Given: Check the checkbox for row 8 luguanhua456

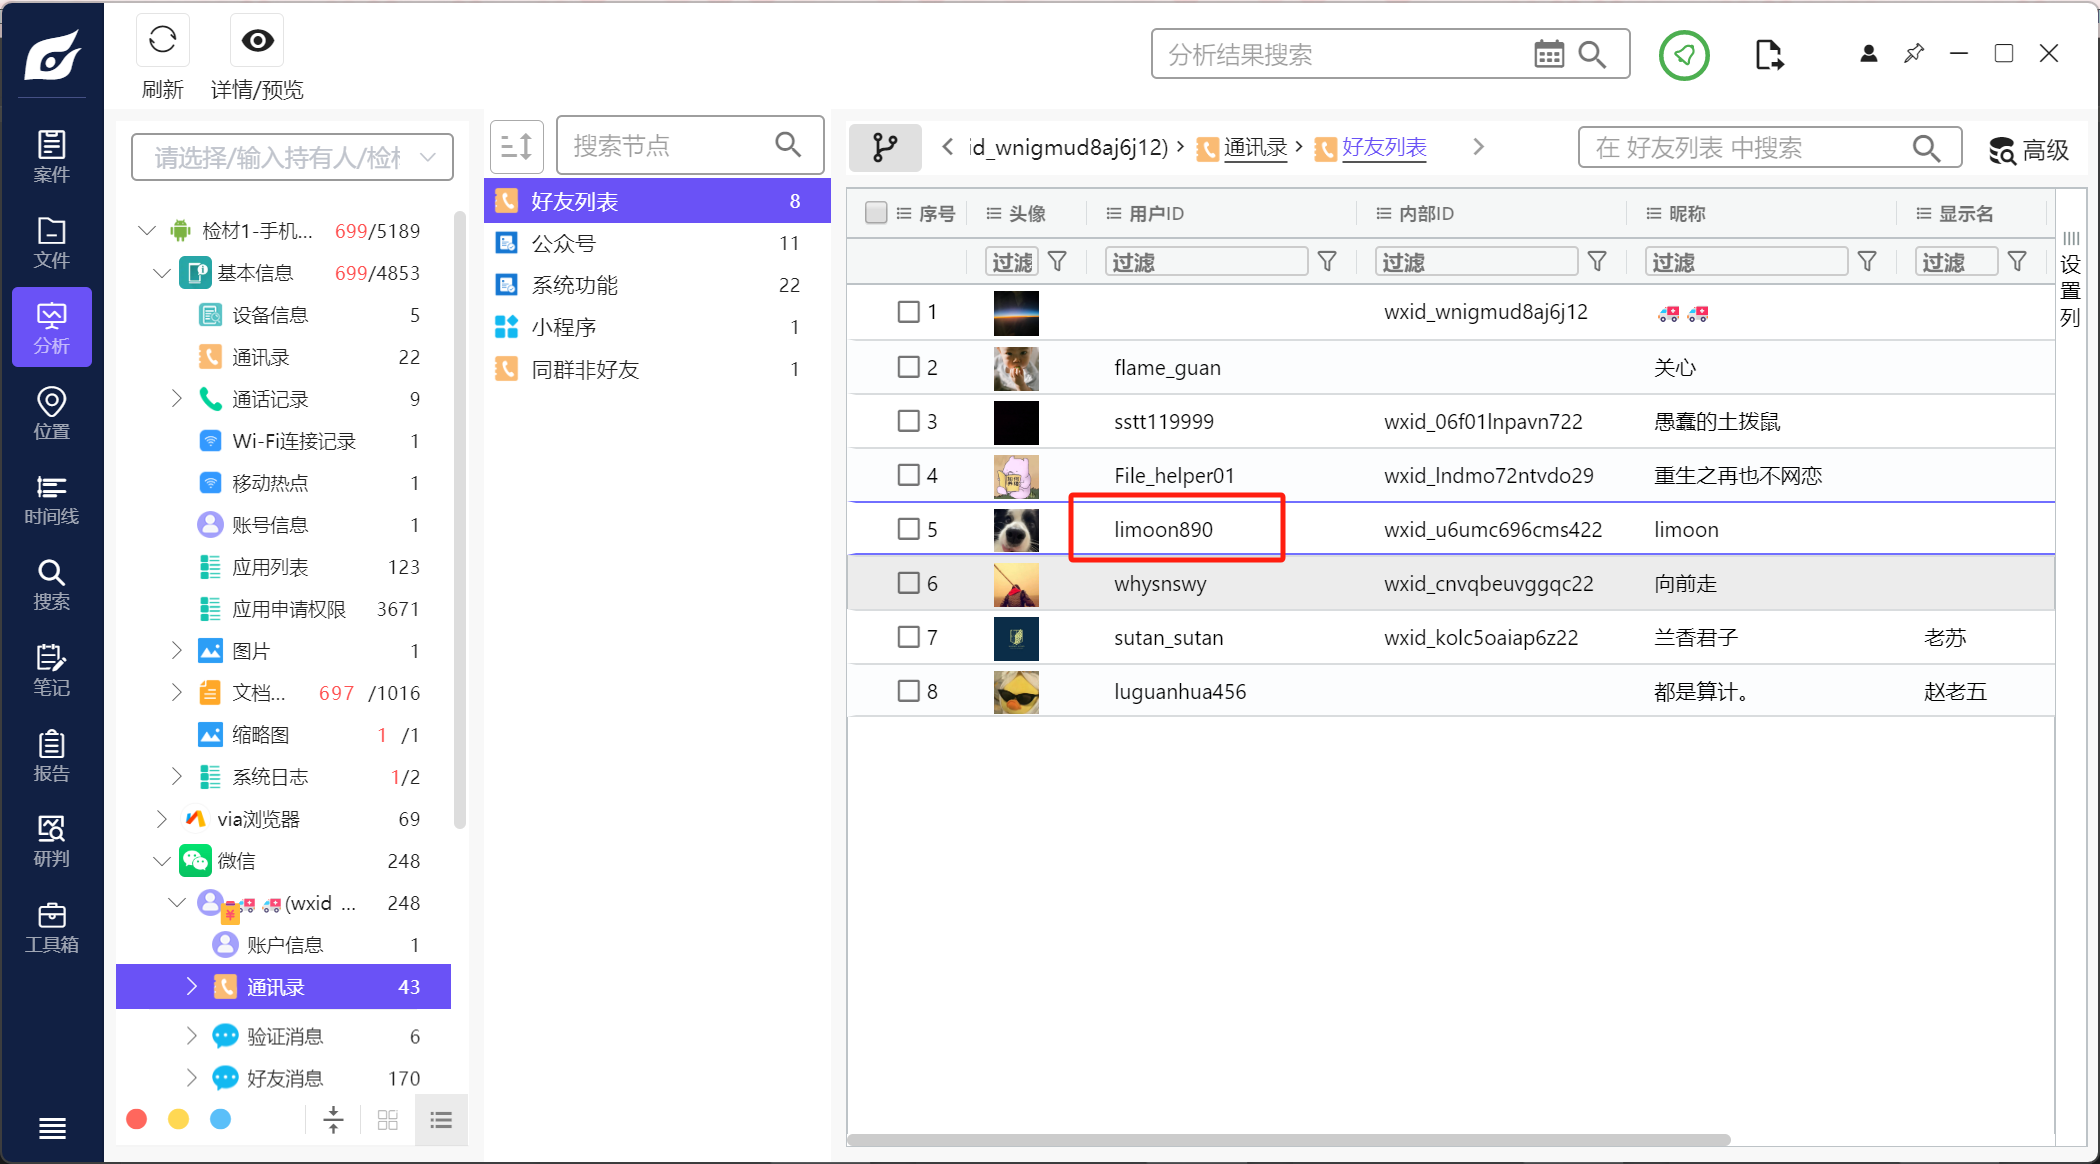Looking at the screenshot, I should click(908, 691).
